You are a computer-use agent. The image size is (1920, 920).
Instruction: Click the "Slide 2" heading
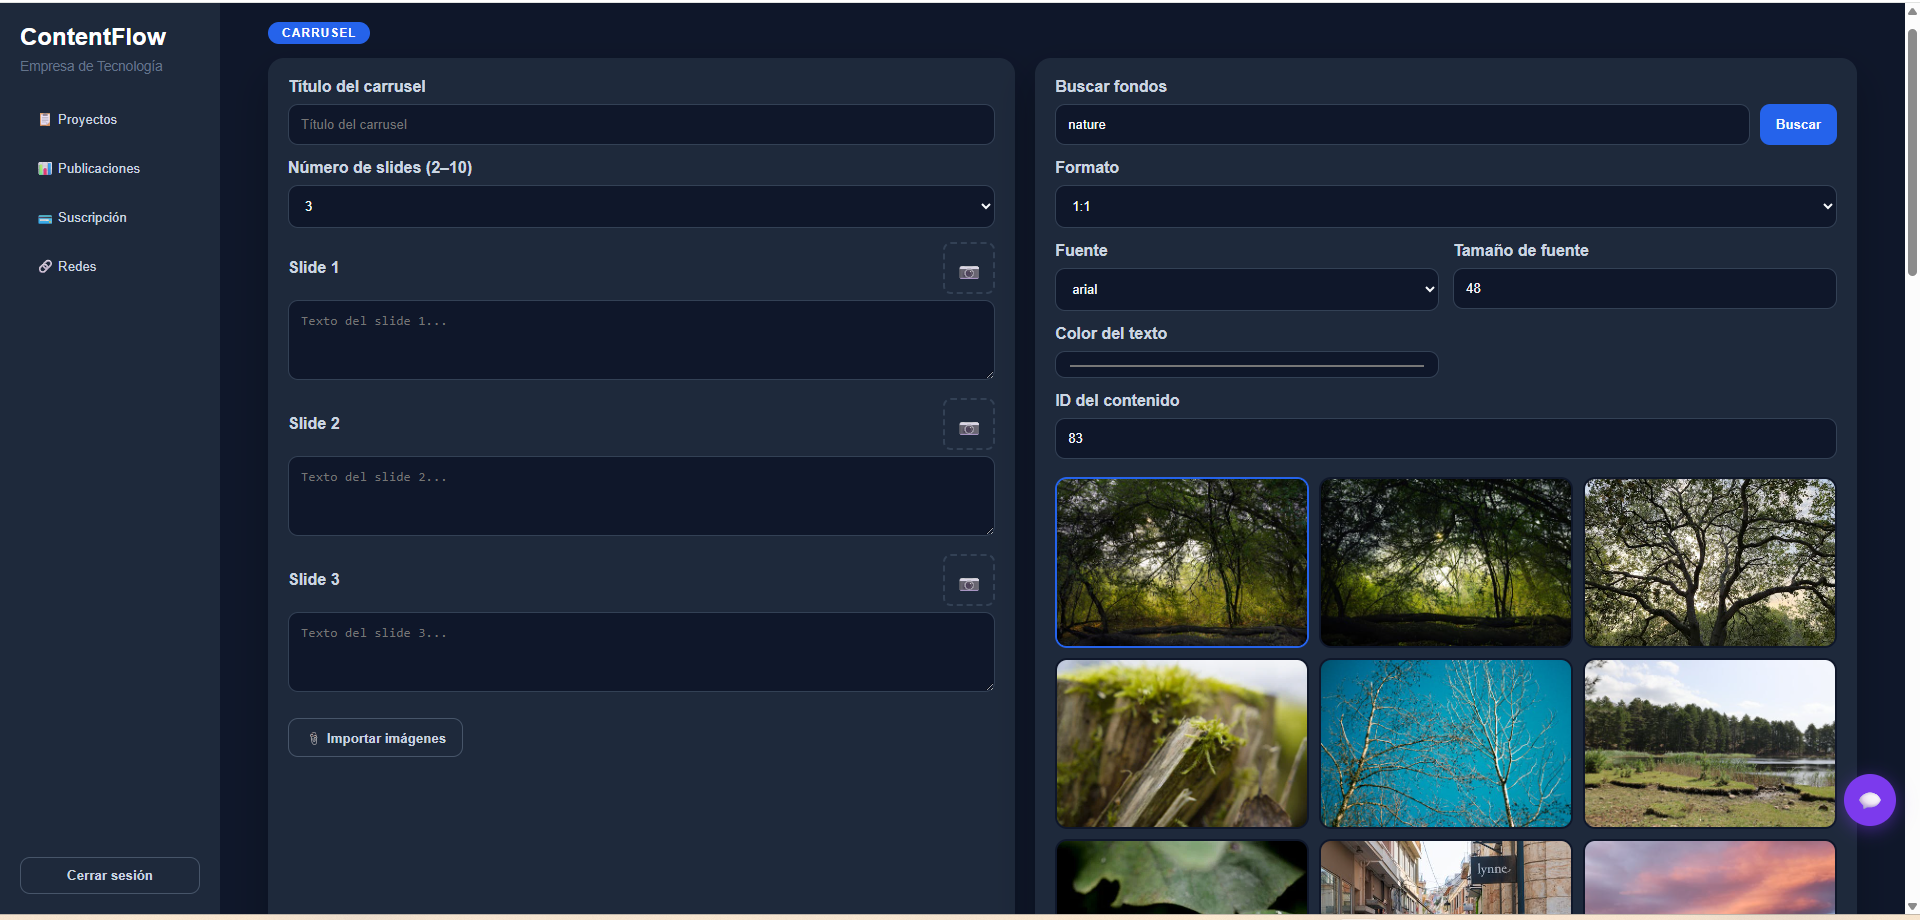click(314, 423)
